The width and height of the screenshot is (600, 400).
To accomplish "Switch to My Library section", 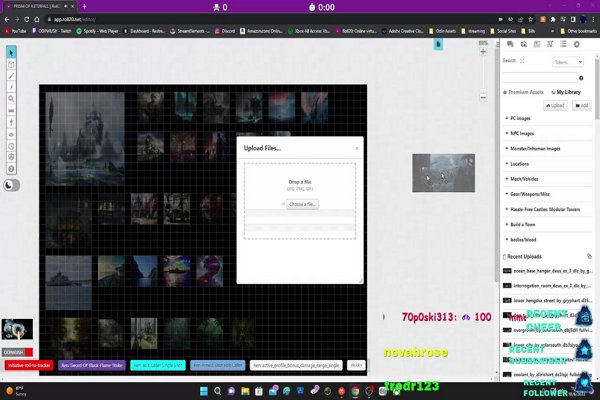I will click(x=566, y=92).
